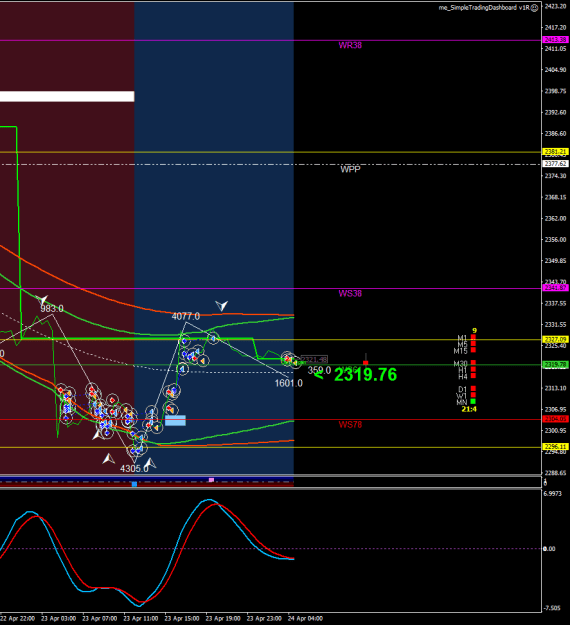Screen dimensions: 570x625
Task: Select the down arrow above the 4077.0 swing
Action: 222,306
